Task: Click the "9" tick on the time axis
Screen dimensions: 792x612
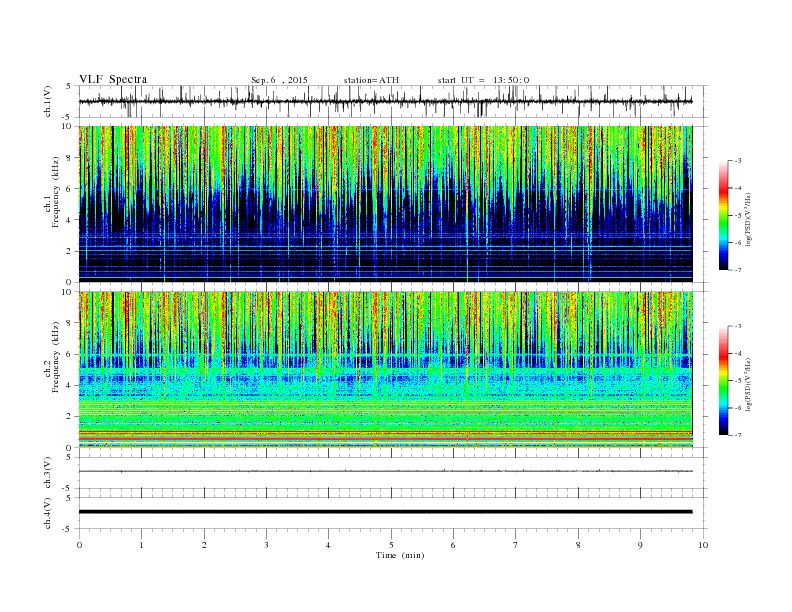Action: coord(640,545)
